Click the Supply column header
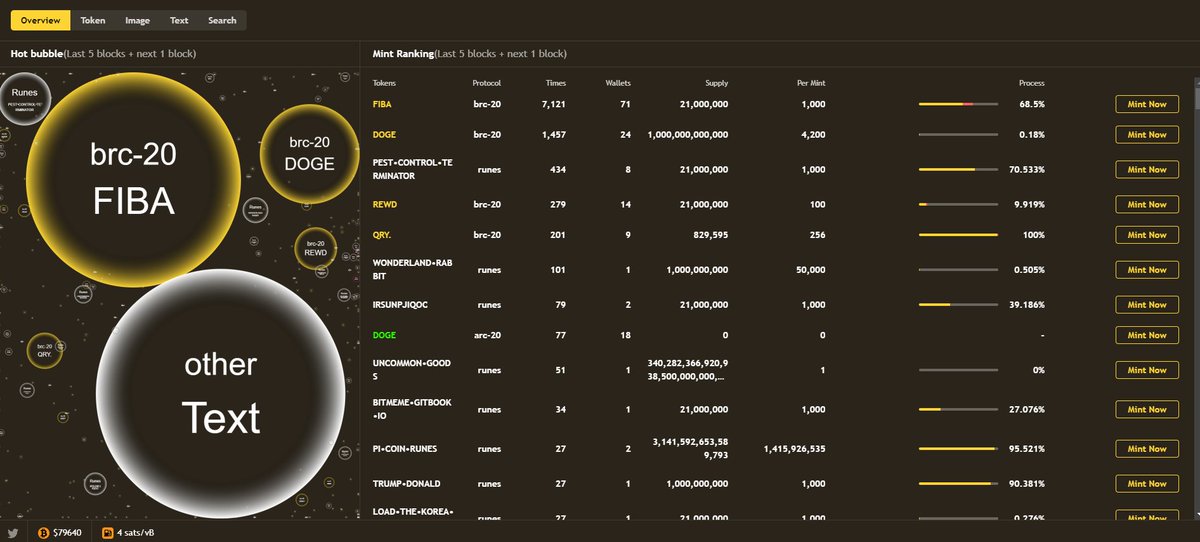The image size is (1200, 542). click(716, 83)
